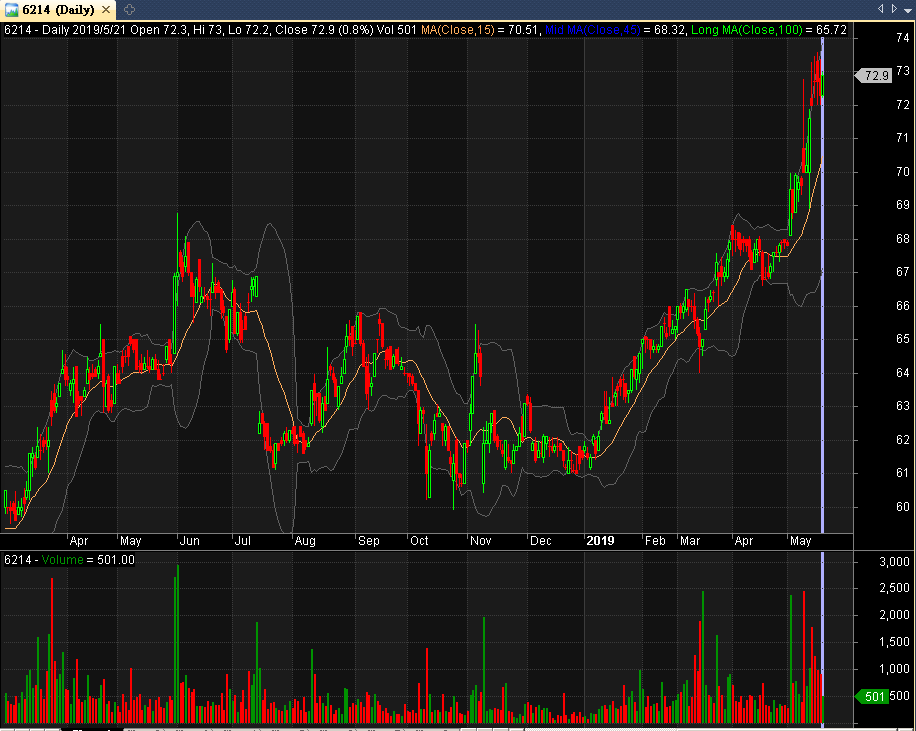916x731 pixels.
Task: Click the Nov month label on time axis
Action: pos(480,541)
